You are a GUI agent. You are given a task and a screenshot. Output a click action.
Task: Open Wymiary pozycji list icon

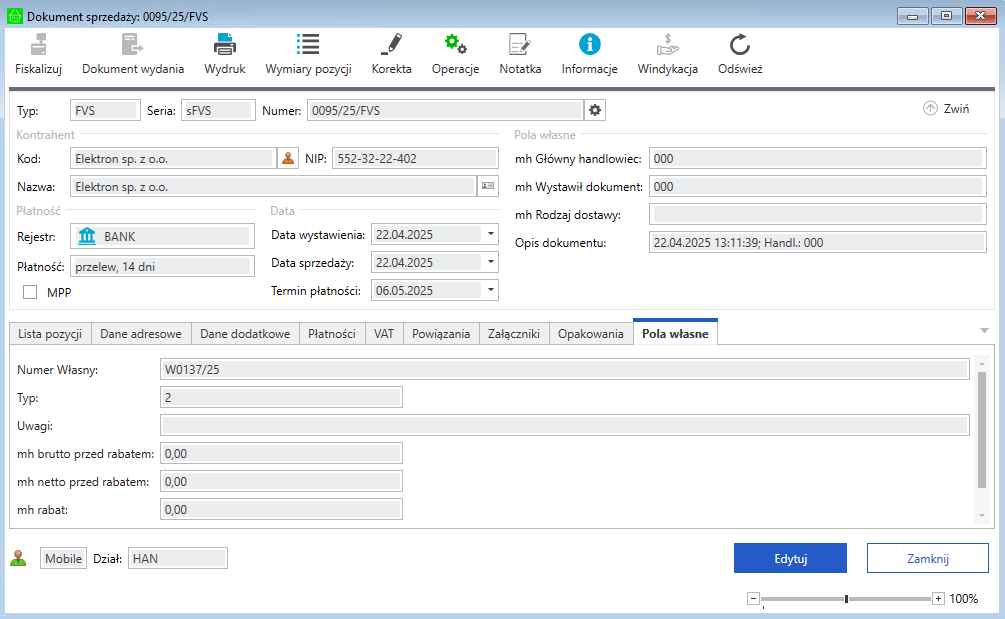pyautogui.click(x=308, y=45)
